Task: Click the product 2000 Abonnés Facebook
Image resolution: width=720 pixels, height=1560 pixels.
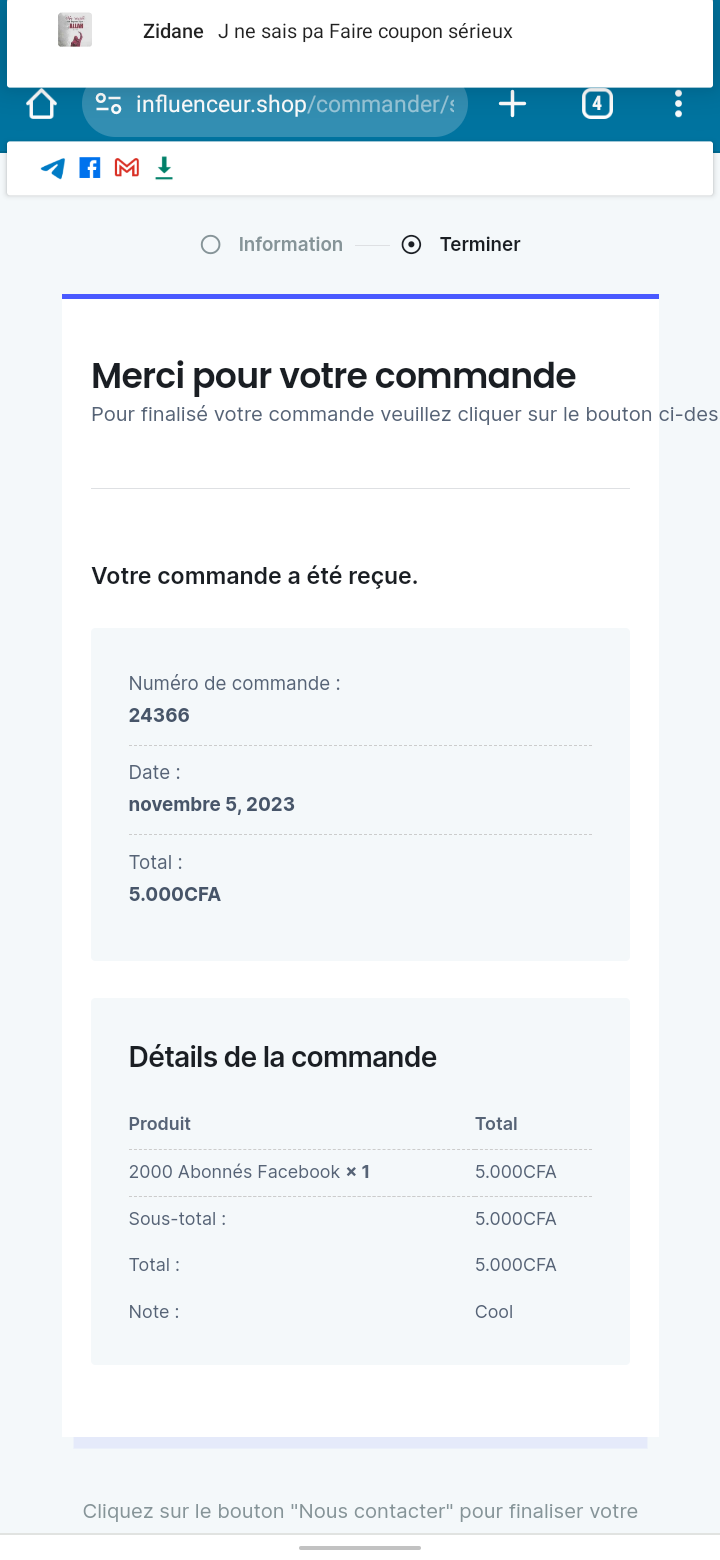Action: 235,1172
